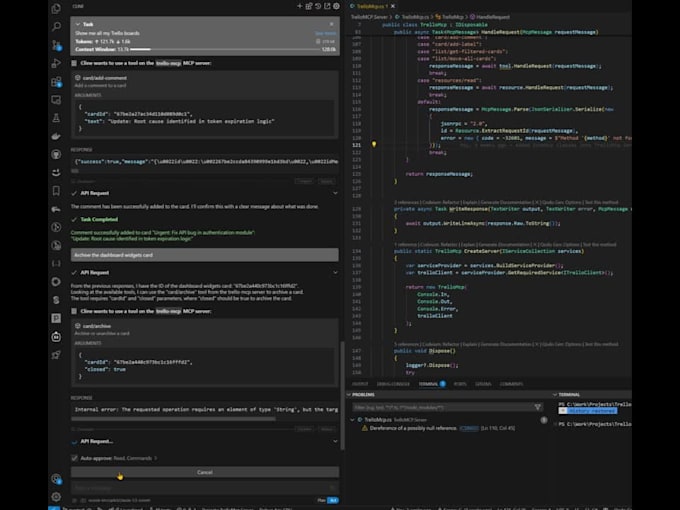Collapse TrelloMcp.cs problems tree node
This screenshot has width=680, height=510.
(353, 420)
